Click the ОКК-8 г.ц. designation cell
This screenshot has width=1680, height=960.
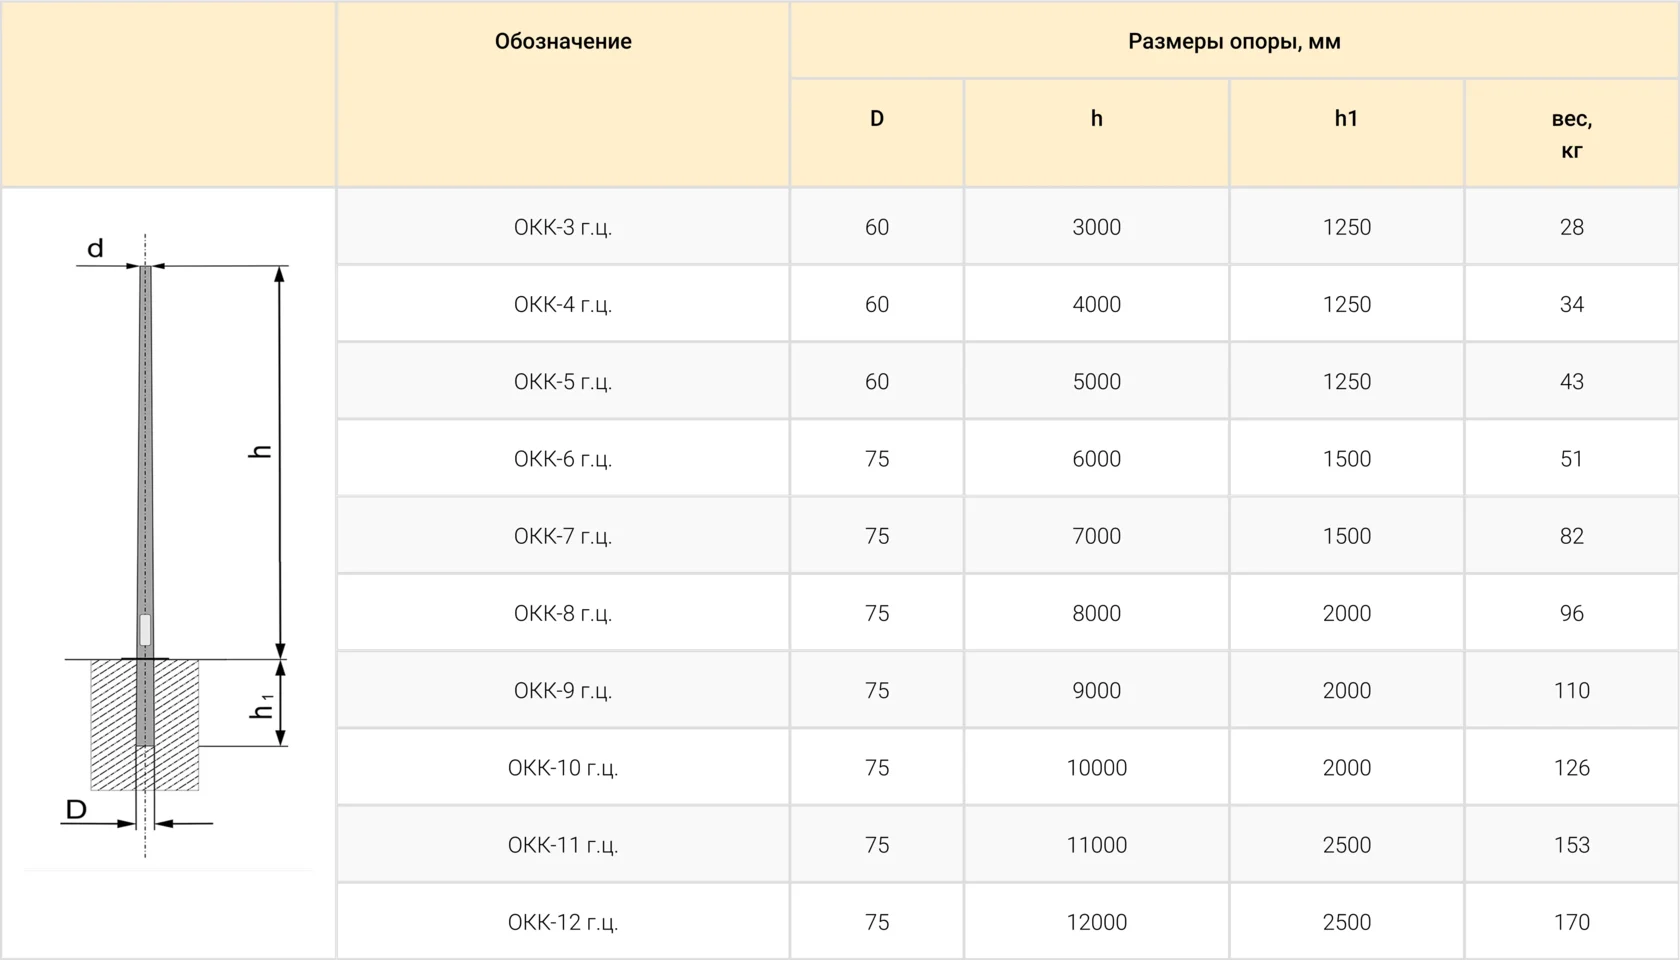click(x=563, y=613)
